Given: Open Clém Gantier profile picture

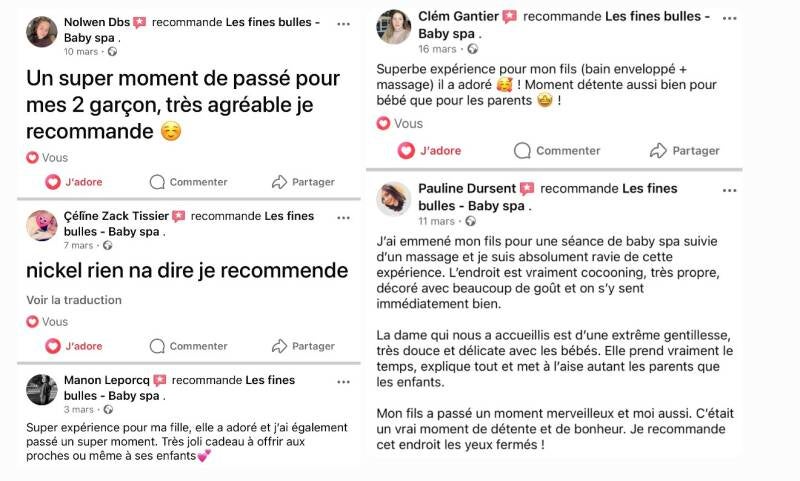Looking at the screenshot, I should click(x=394, y=26).
